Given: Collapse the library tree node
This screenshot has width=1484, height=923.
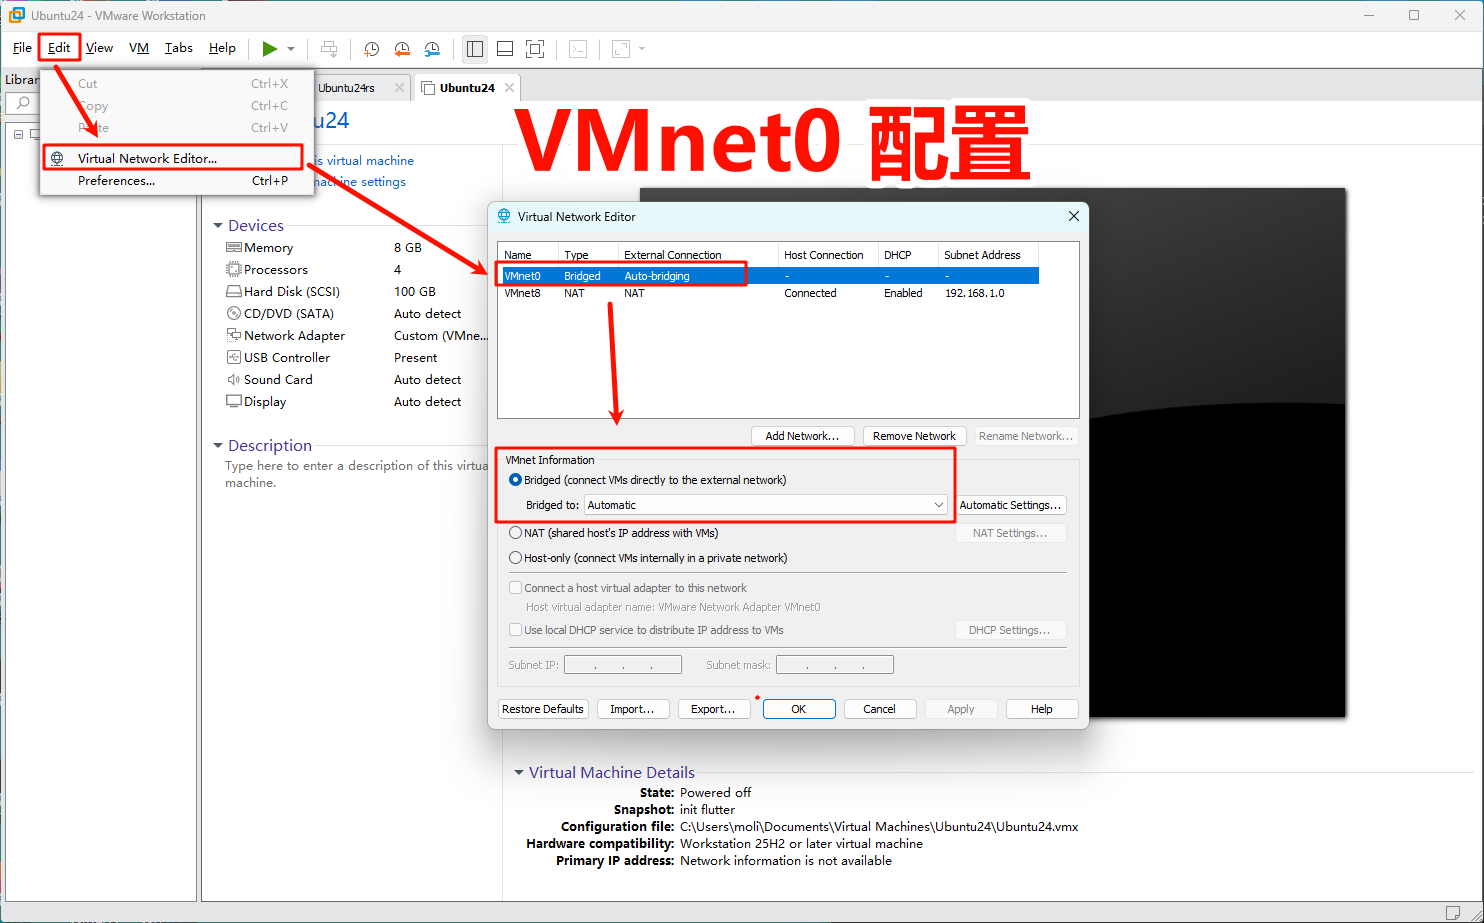Looking at the screenshot, I should click(x=18, y=134).
